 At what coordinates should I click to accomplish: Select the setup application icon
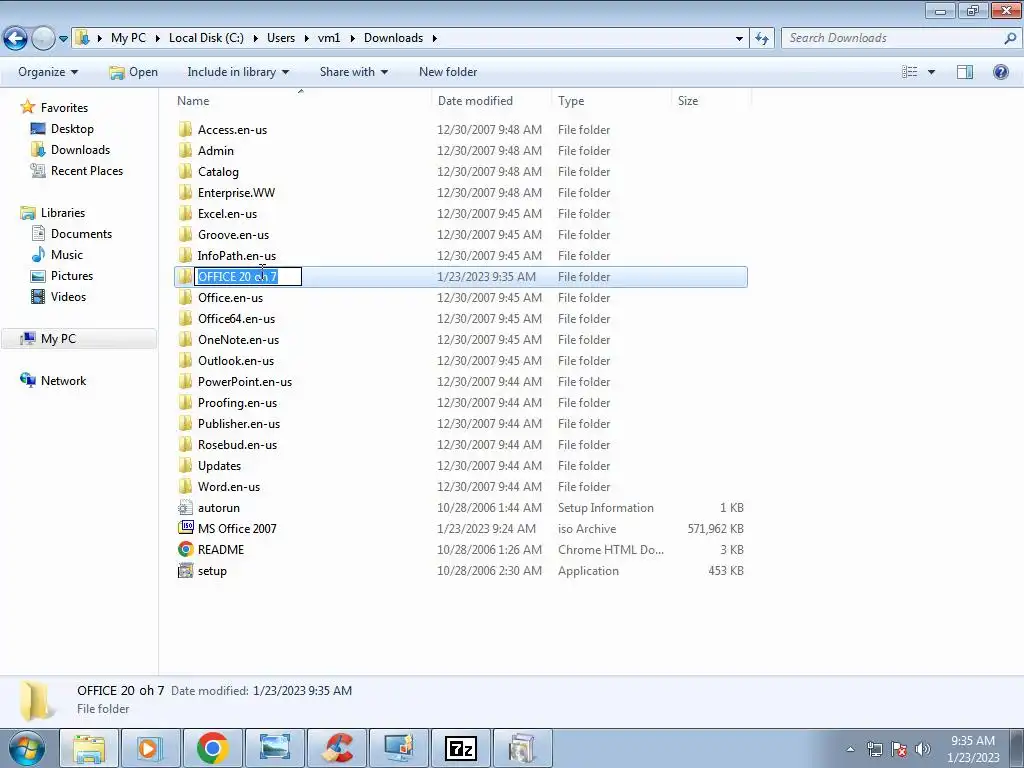click(185, 571)
